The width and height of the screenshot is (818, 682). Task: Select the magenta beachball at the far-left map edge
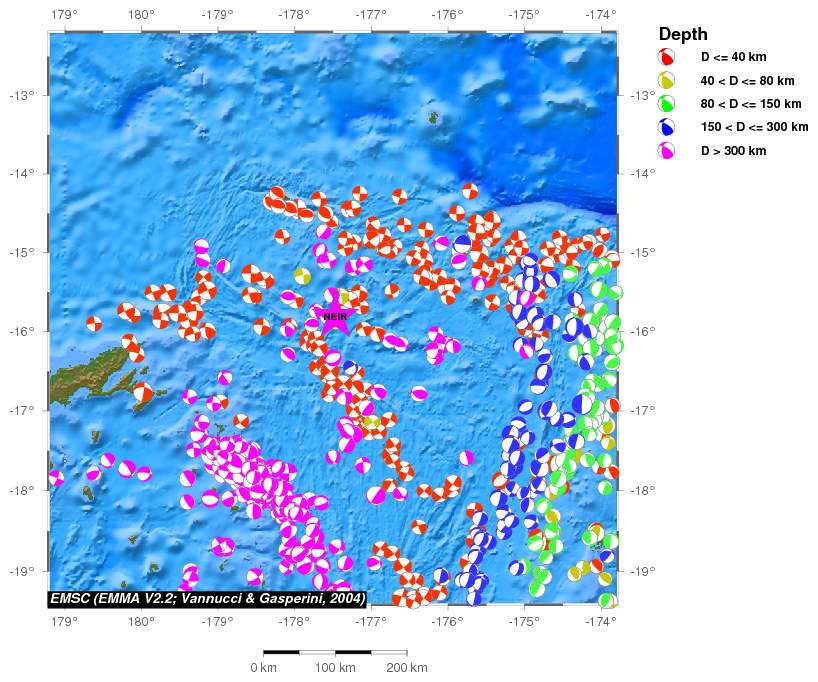[55, 478]
